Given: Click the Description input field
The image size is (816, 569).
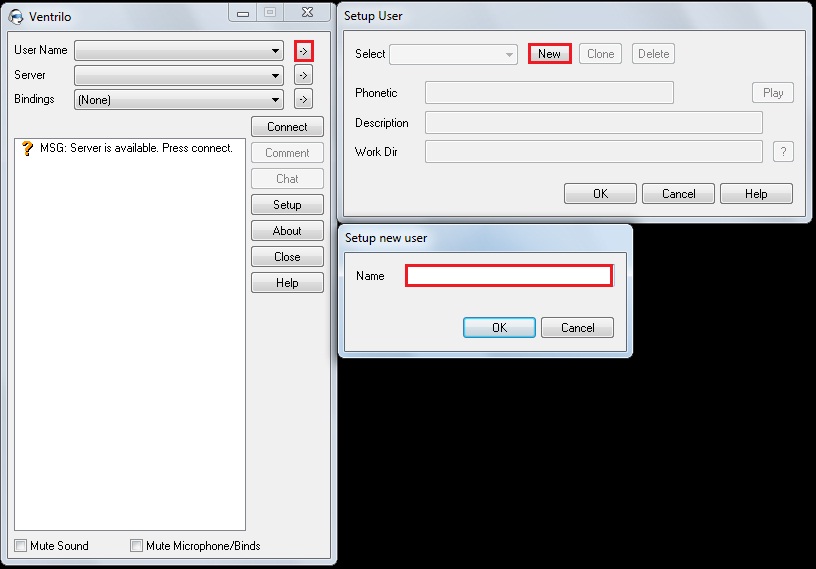Looking at the screenshot, I should pyautogui.click(x=594, y=122).
